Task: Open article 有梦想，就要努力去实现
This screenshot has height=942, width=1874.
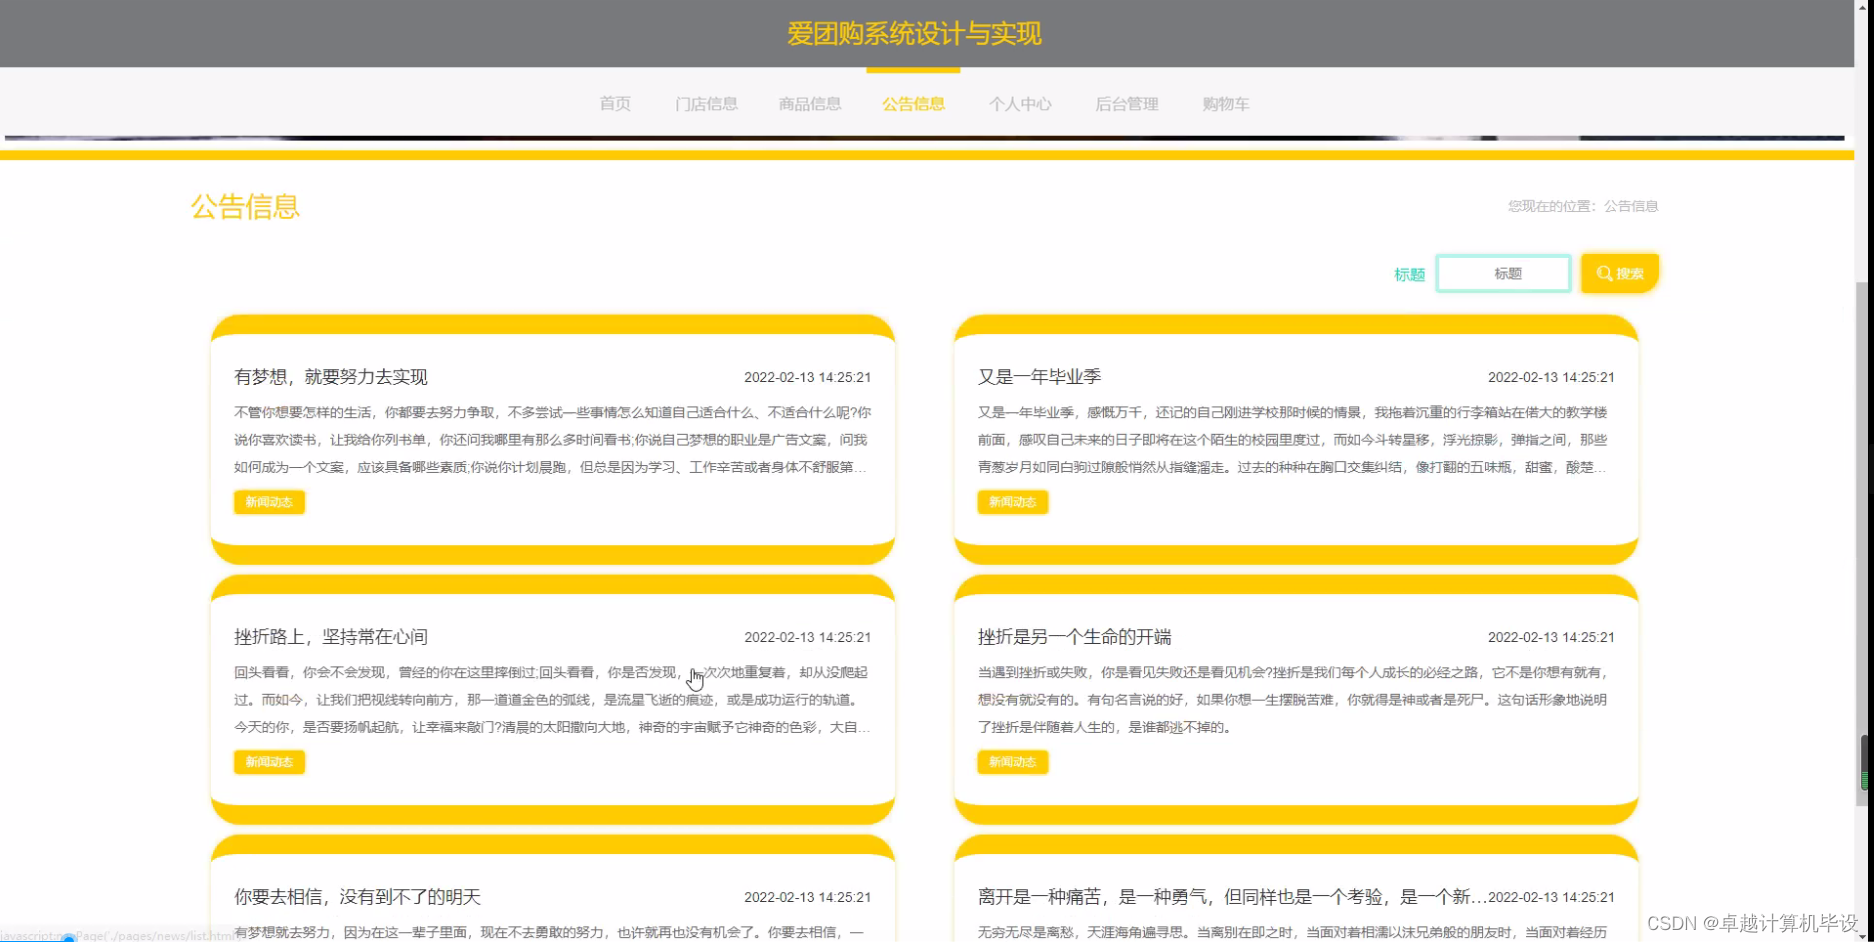Action: tap(330, 377)
